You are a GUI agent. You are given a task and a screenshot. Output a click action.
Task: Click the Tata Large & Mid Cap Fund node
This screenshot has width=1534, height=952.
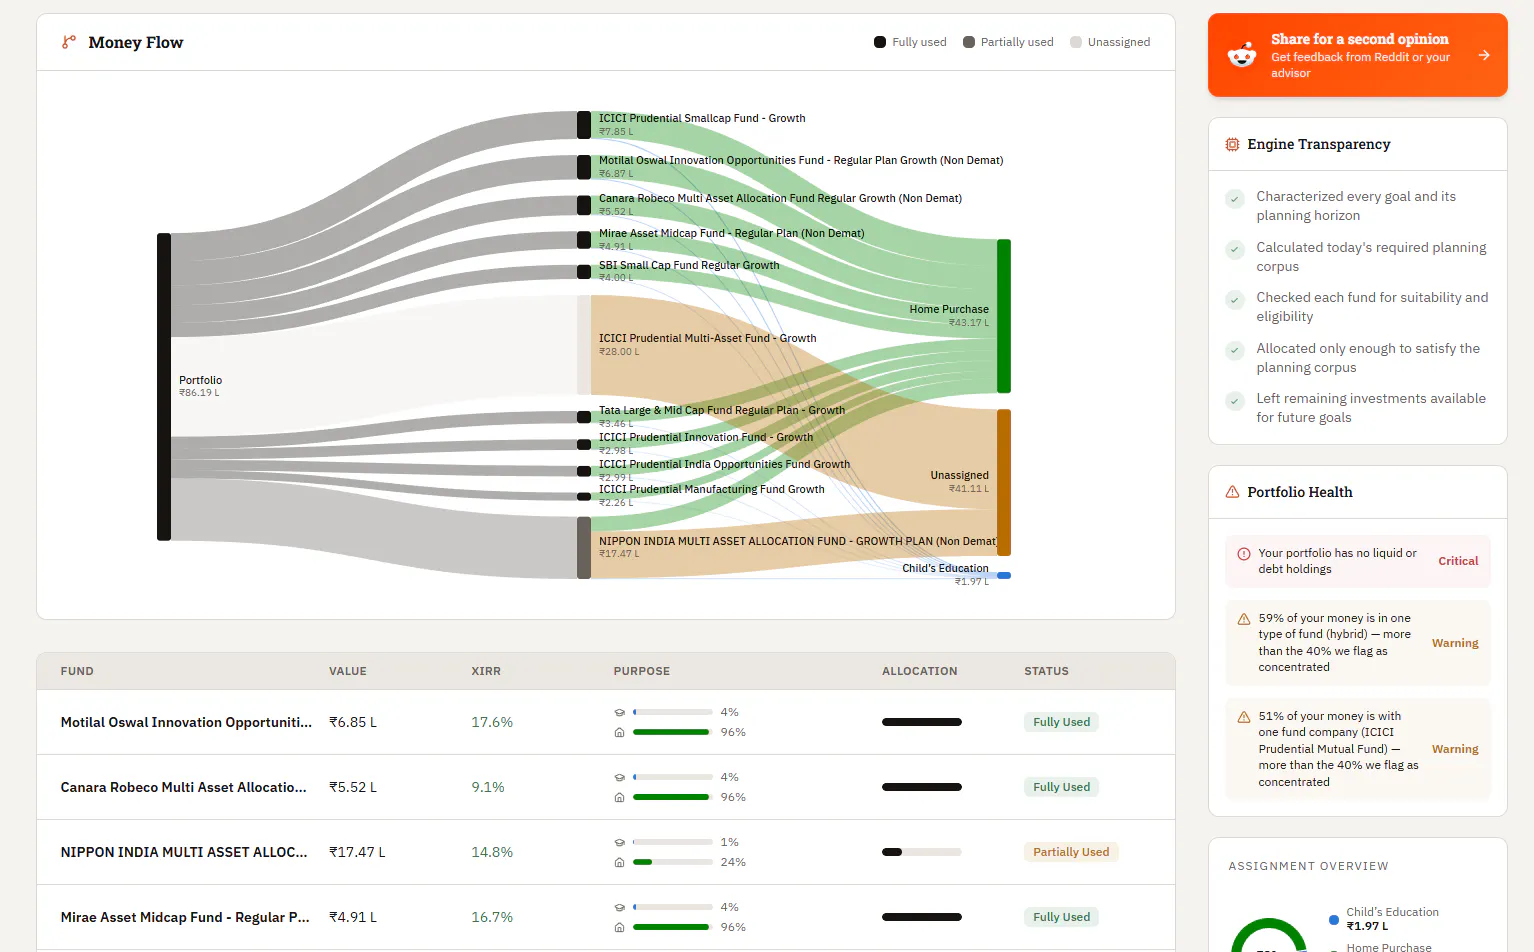tap(584, 417)
